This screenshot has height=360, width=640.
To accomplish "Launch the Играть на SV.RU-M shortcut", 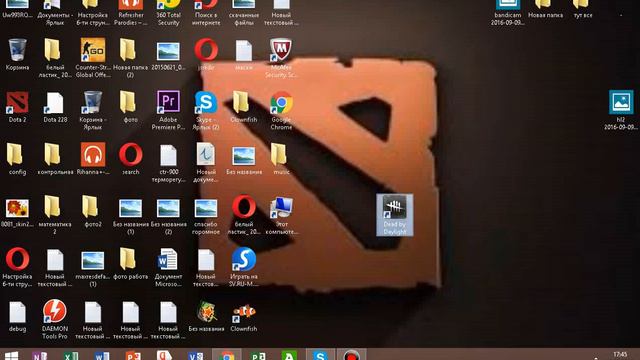I will pos(244,267).
